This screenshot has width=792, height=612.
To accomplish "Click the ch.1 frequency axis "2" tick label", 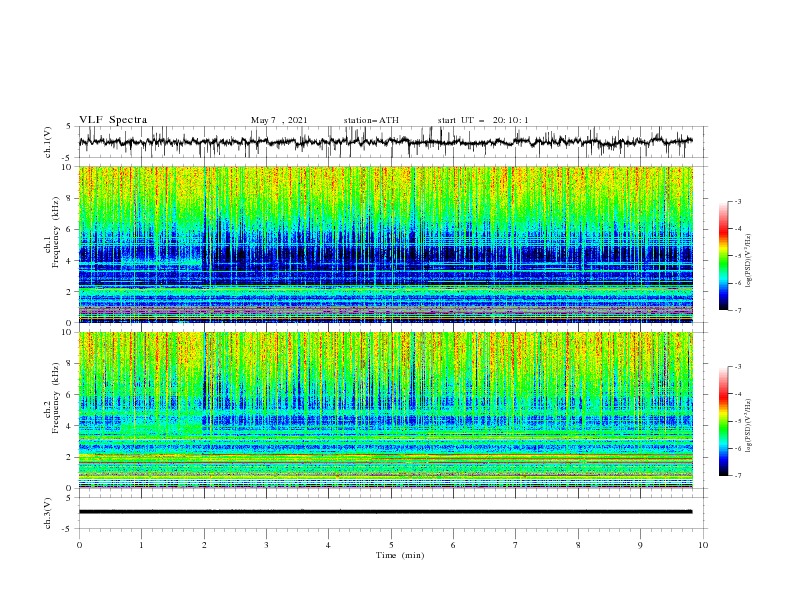I will (71, 292).
